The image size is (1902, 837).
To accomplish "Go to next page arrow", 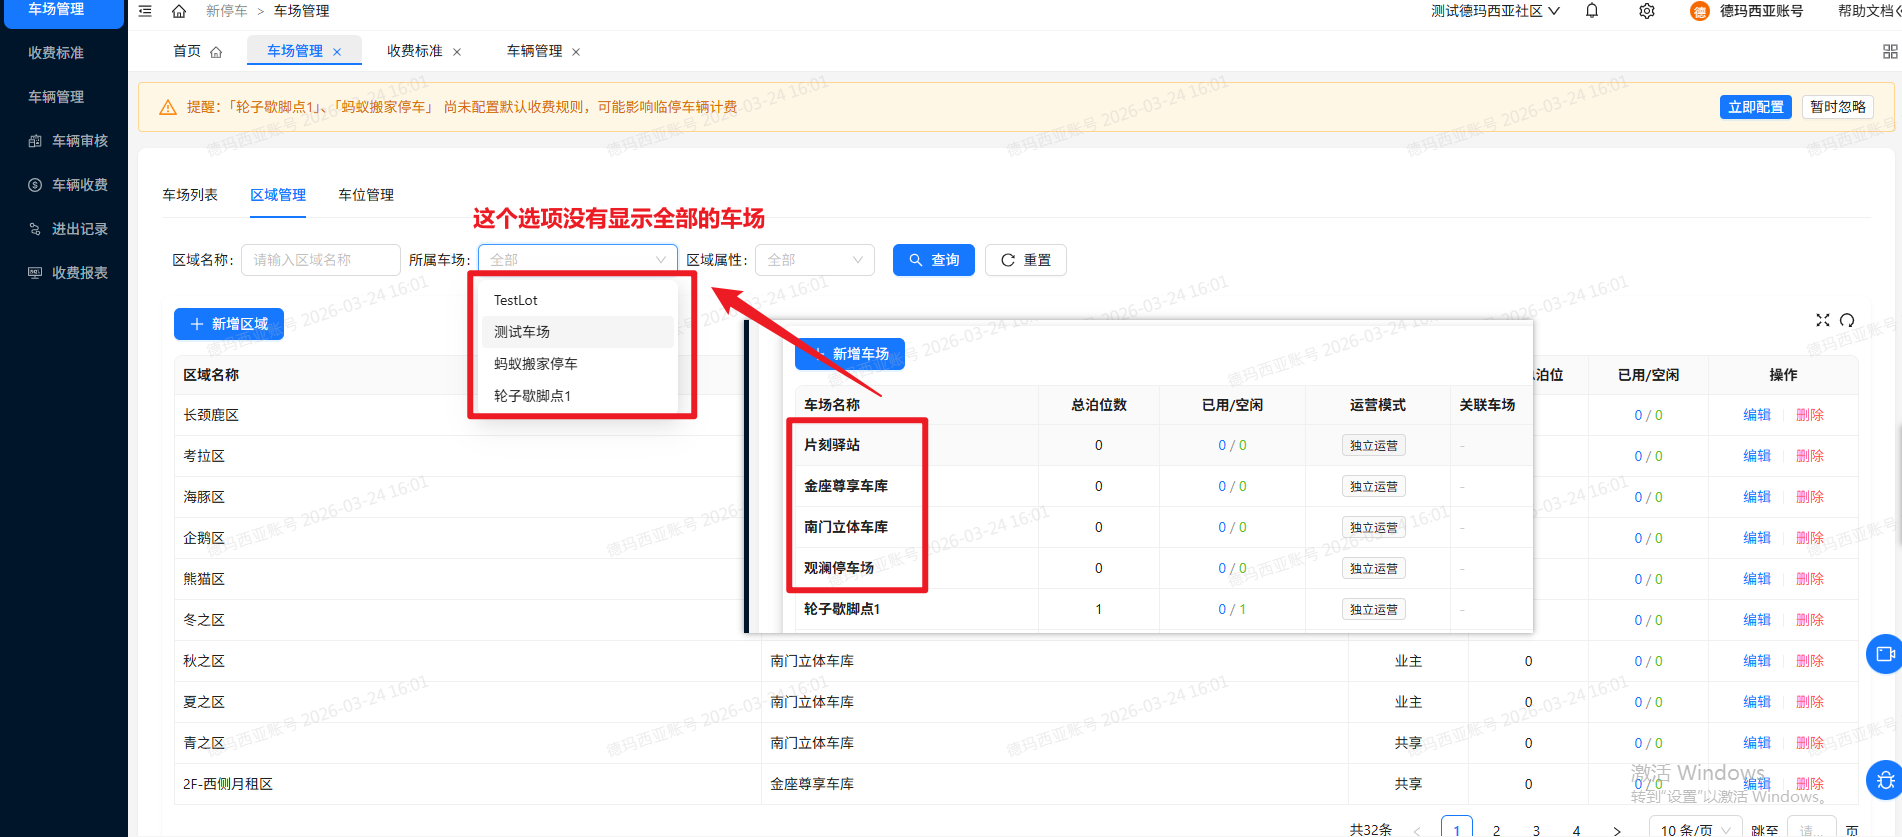I will (x=1617, y=830).
